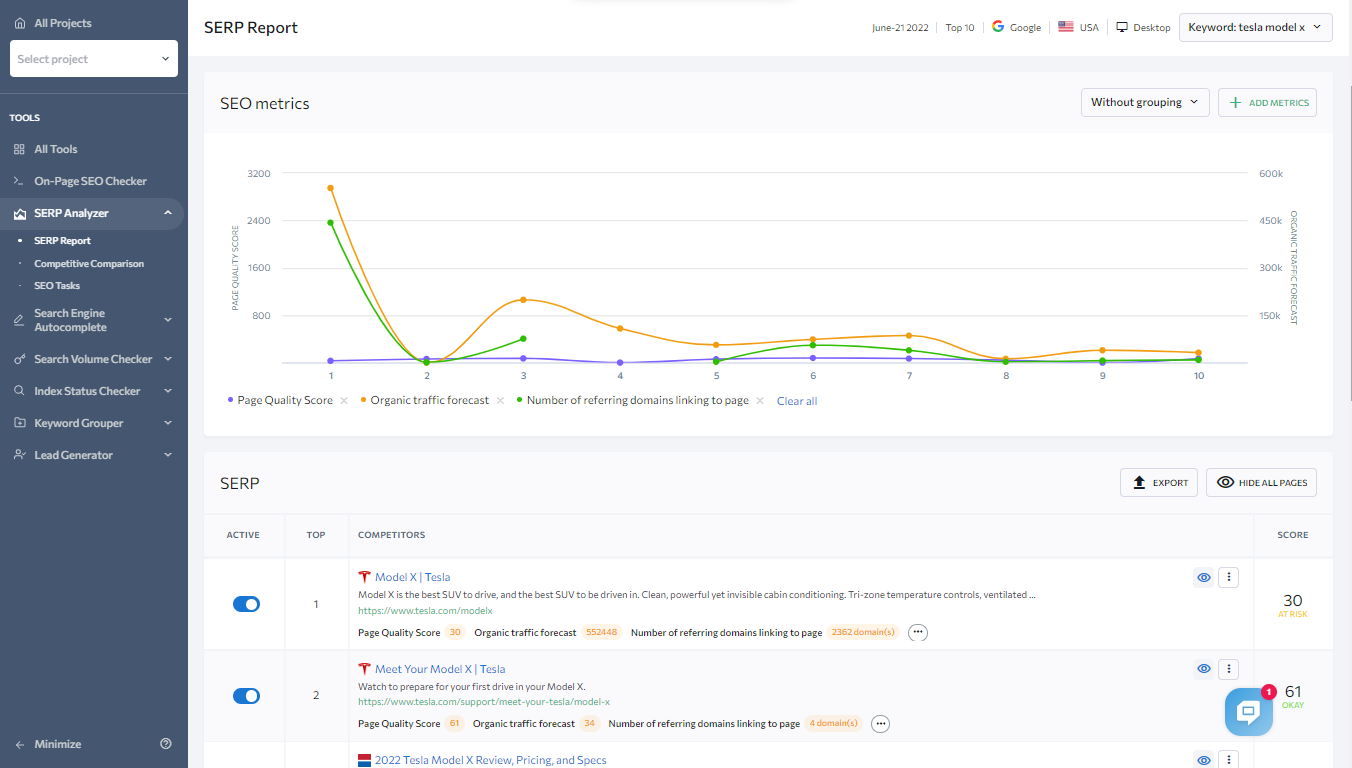Click the Clear all link under the chart

[797, 401]
